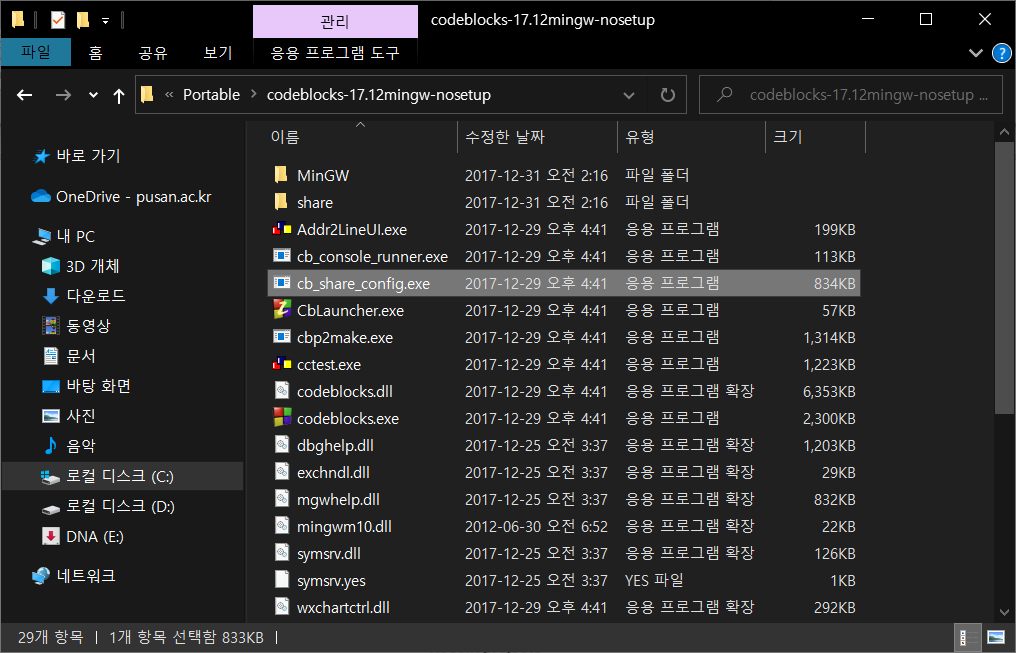Click Portable in the address breadcrumb
The width and height of the screenshot is (1016, 653).
211,95
